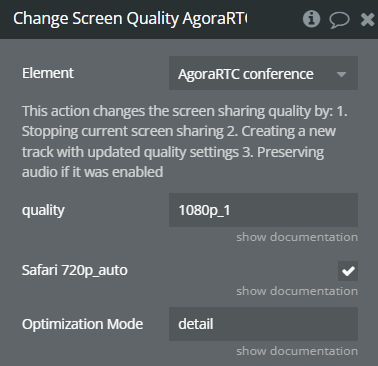The width and height of the screenshot is (378, 366).
Task: Click the action description paragraph
Action: (184, 142)
